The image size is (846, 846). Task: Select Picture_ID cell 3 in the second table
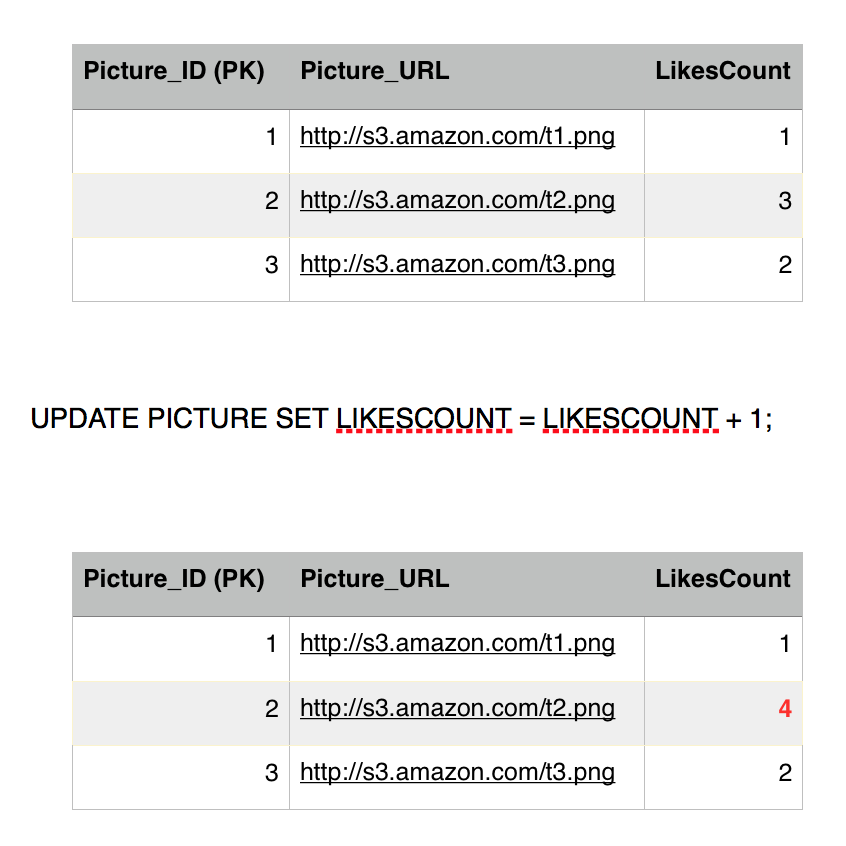tap(272, 773)
